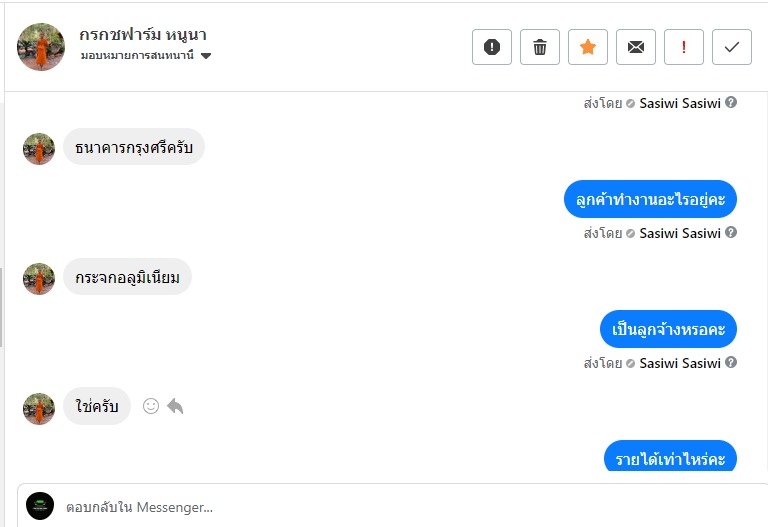Click Sasiwi Sasiwi sender name under เป็นลูกจ้างหรอคะ

680,363
